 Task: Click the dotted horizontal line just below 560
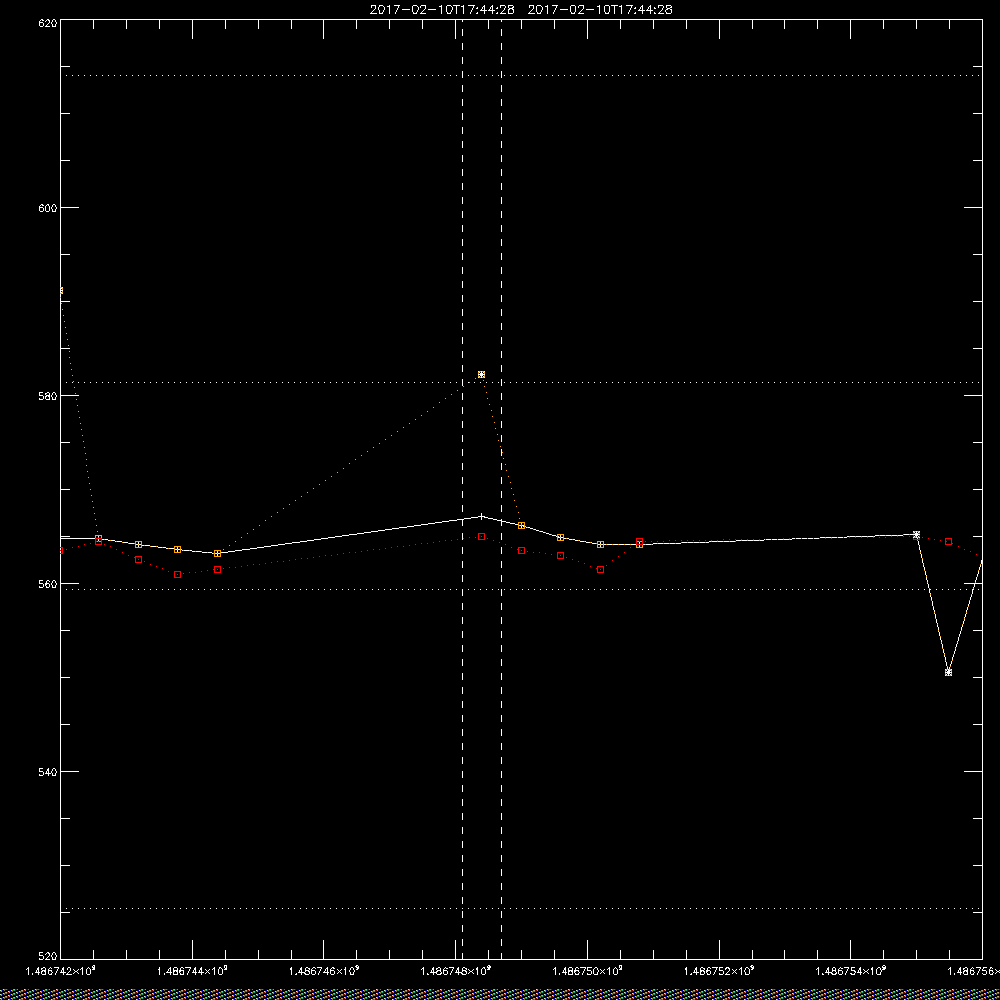coord(521,589)
